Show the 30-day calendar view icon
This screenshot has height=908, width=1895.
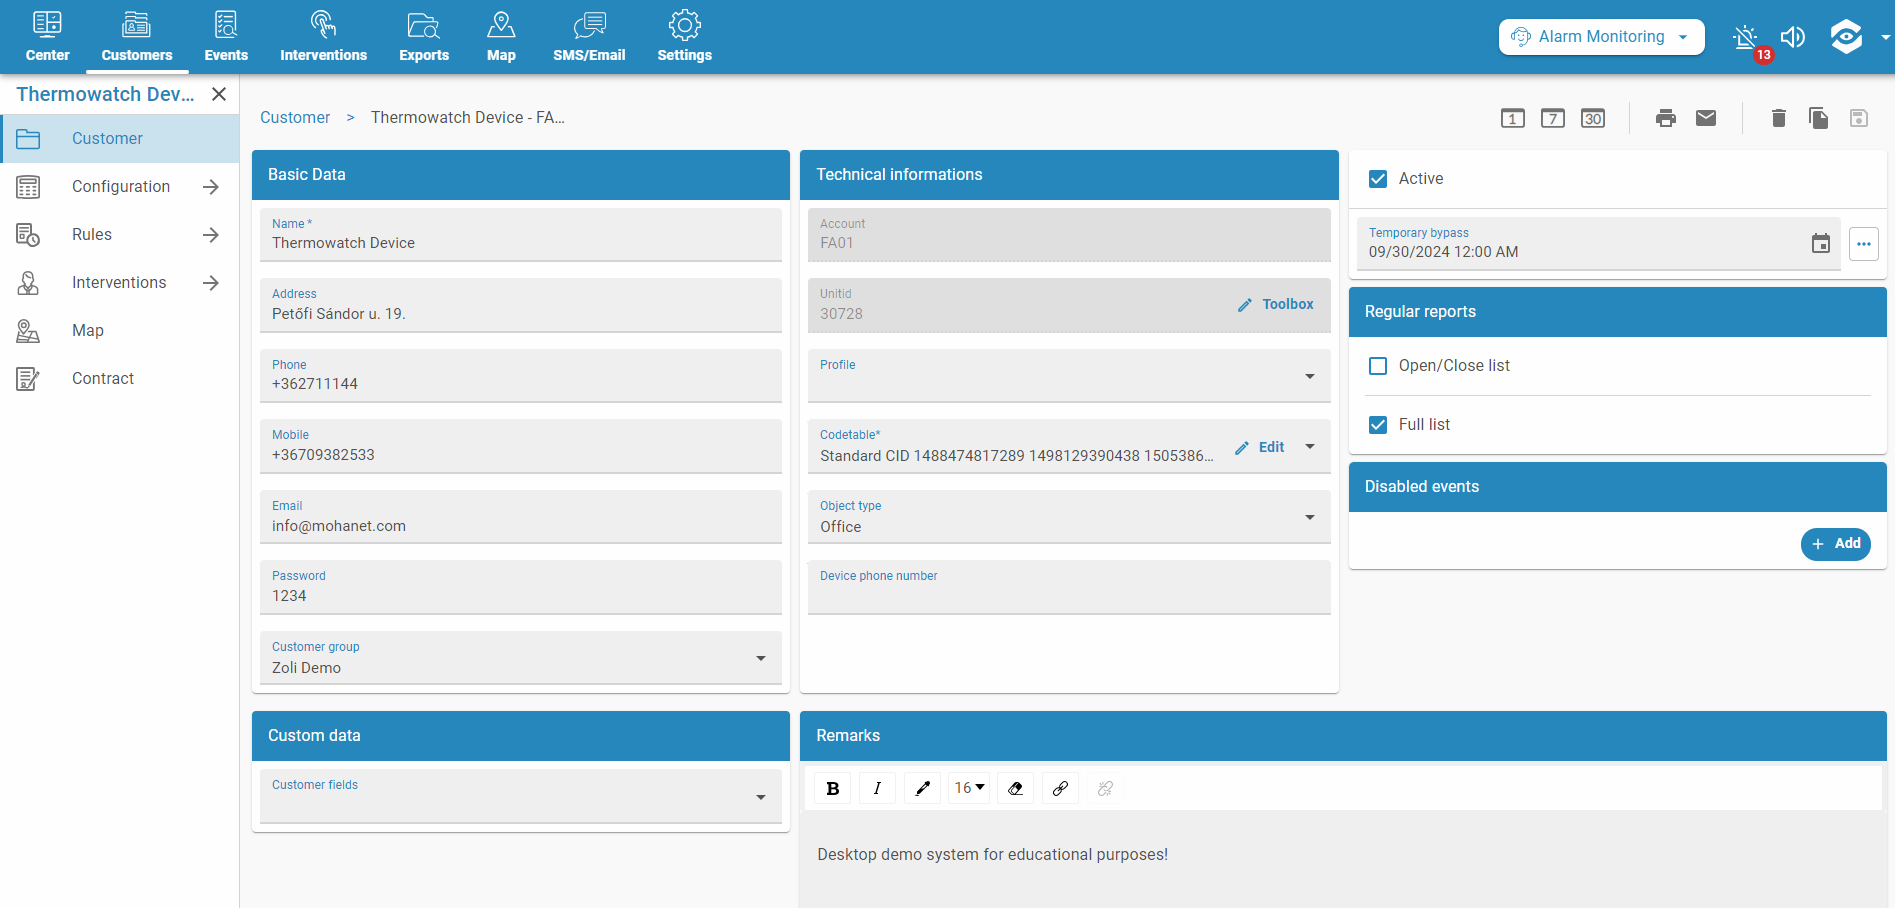coord(1593,118)
